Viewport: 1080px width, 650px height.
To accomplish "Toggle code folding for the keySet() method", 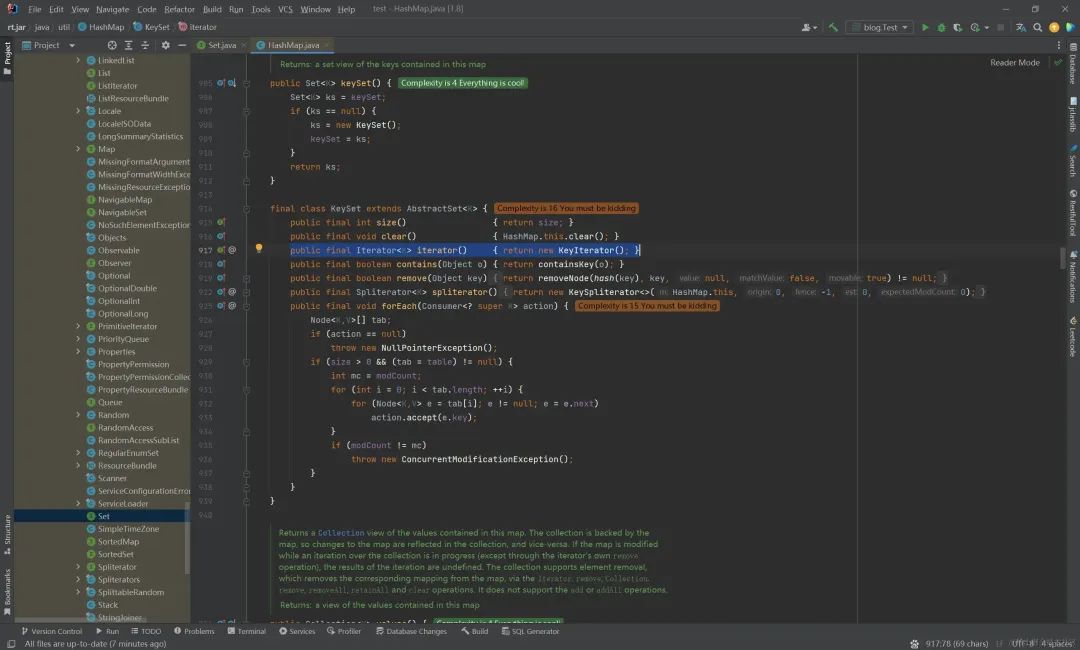I will tap(247, 83).
